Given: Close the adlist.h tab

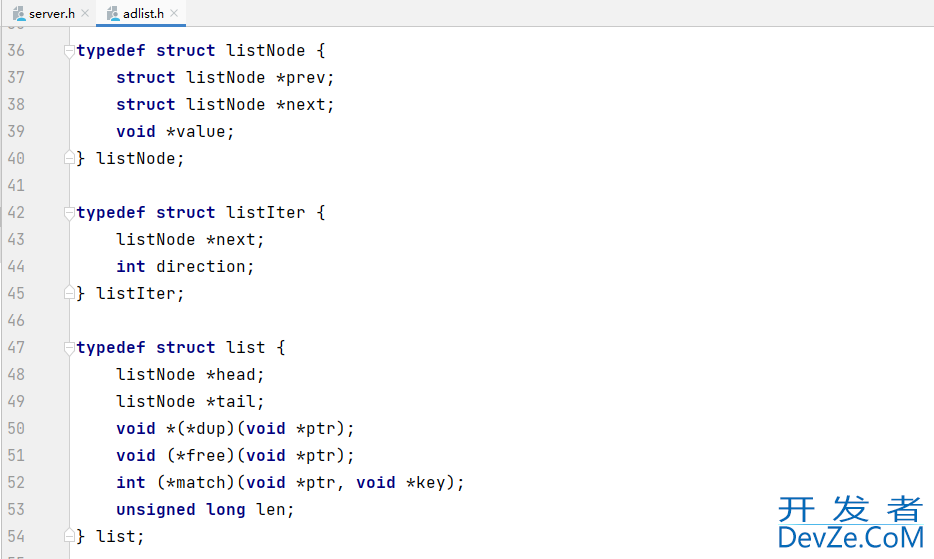Looking at the screenshot, I should pyautogui.click(x=174, y=13).
